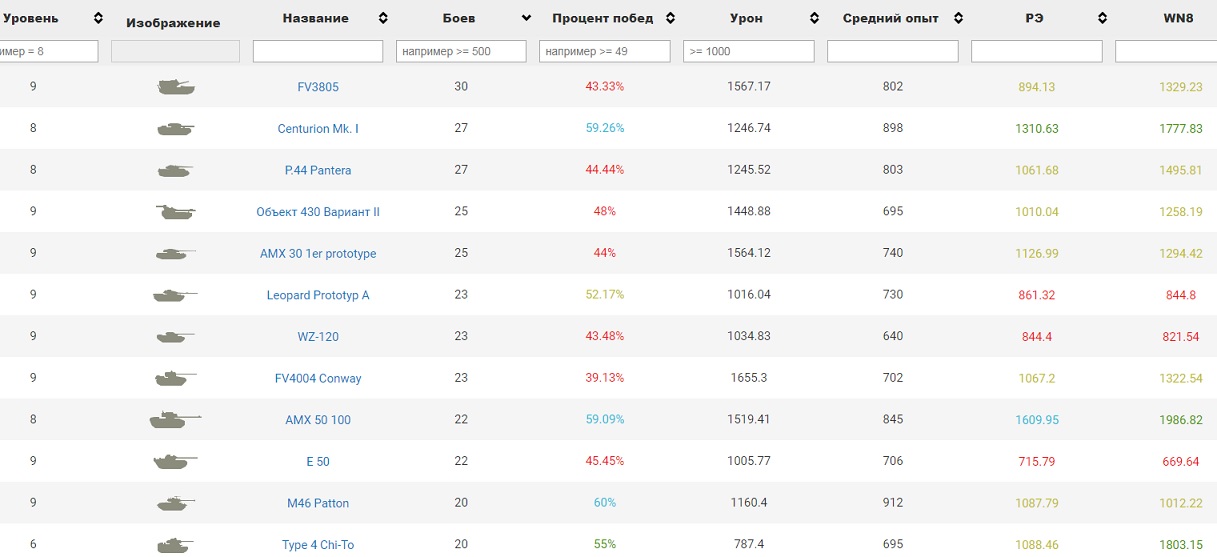1217x557 pixels.
Task: Select WN8 value 1803.15
Action: click(x=1181, y=545)
